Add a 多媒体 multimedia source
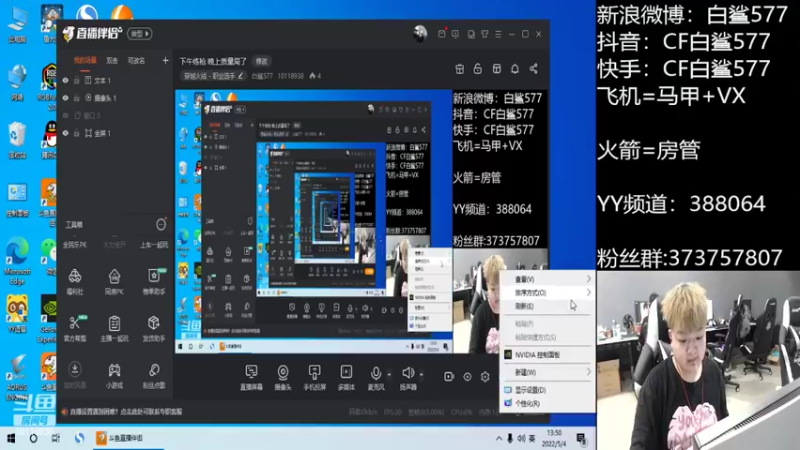 tap(346, 378)
